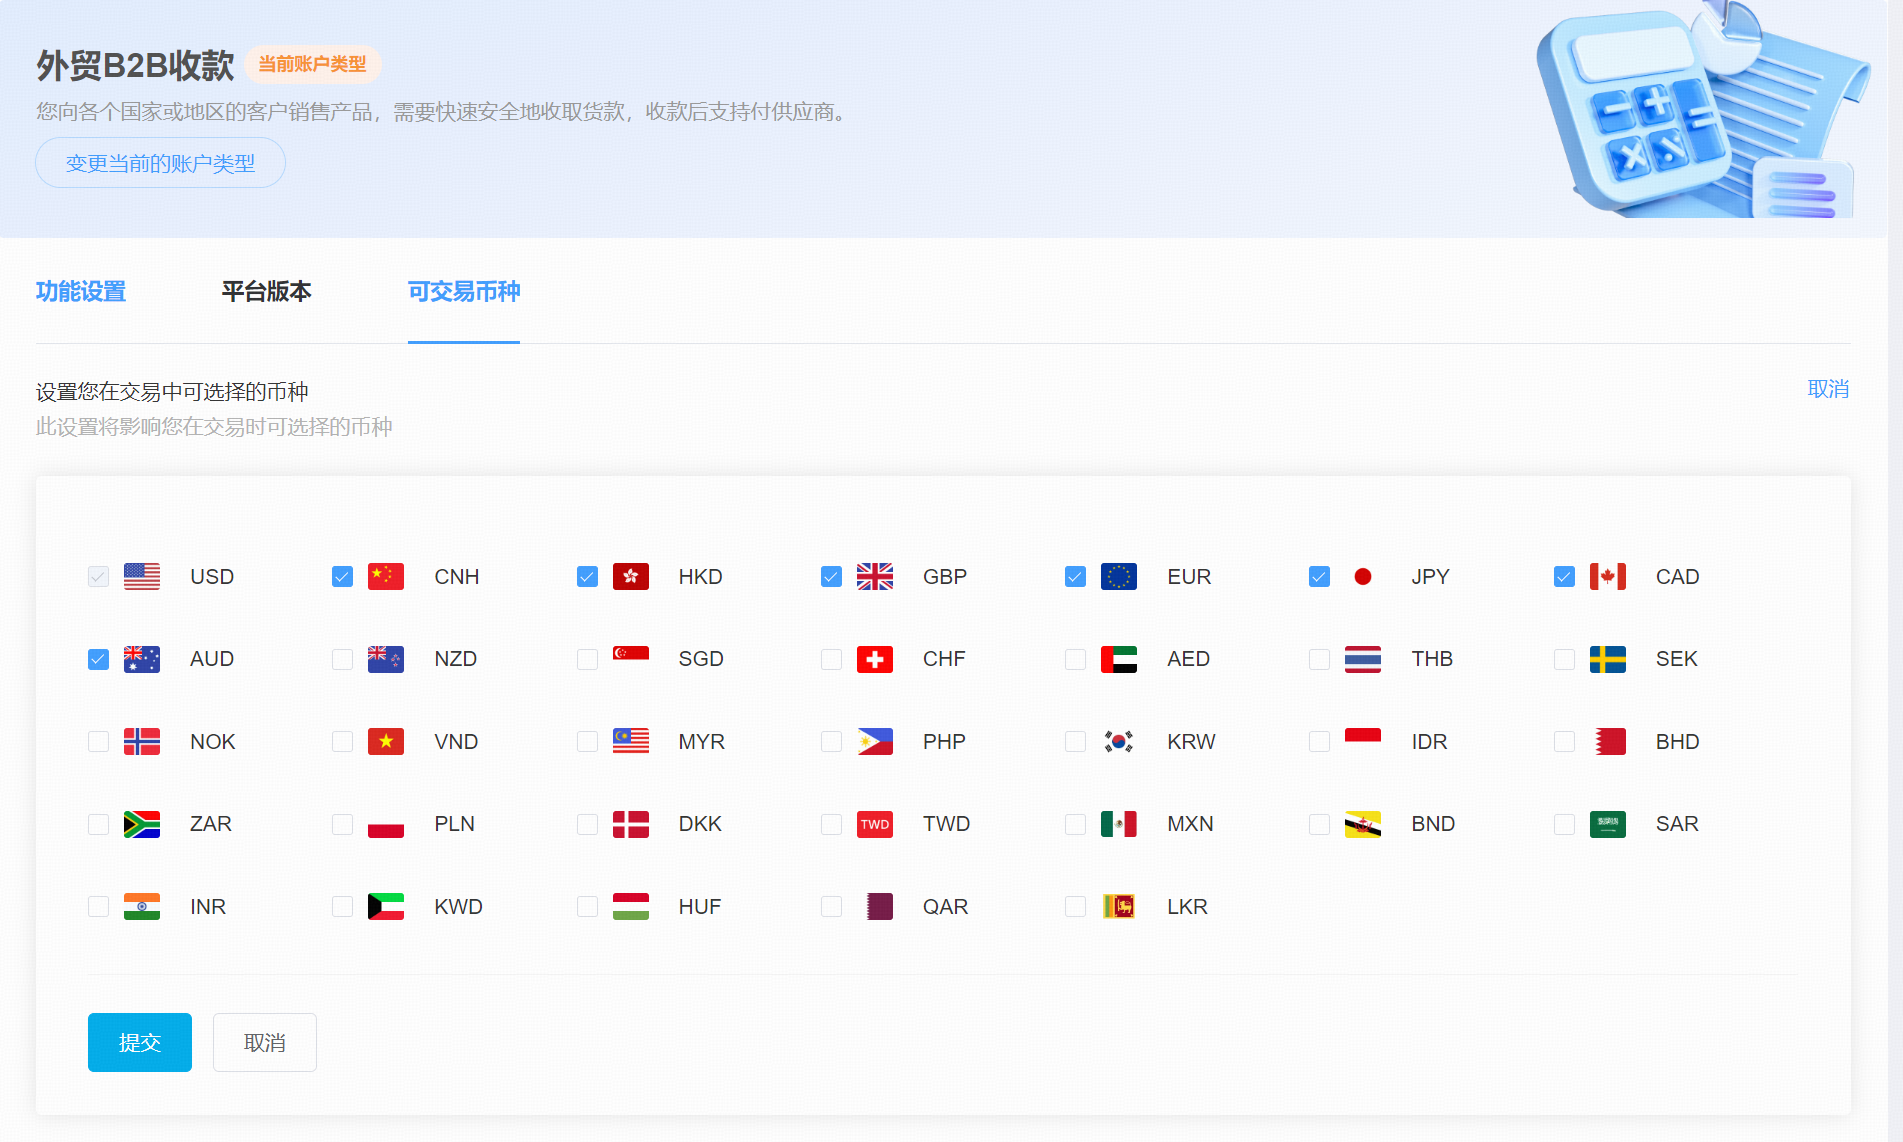Enable the SGD currency checkbox
1903x1142 pixels.
(587, 659)
